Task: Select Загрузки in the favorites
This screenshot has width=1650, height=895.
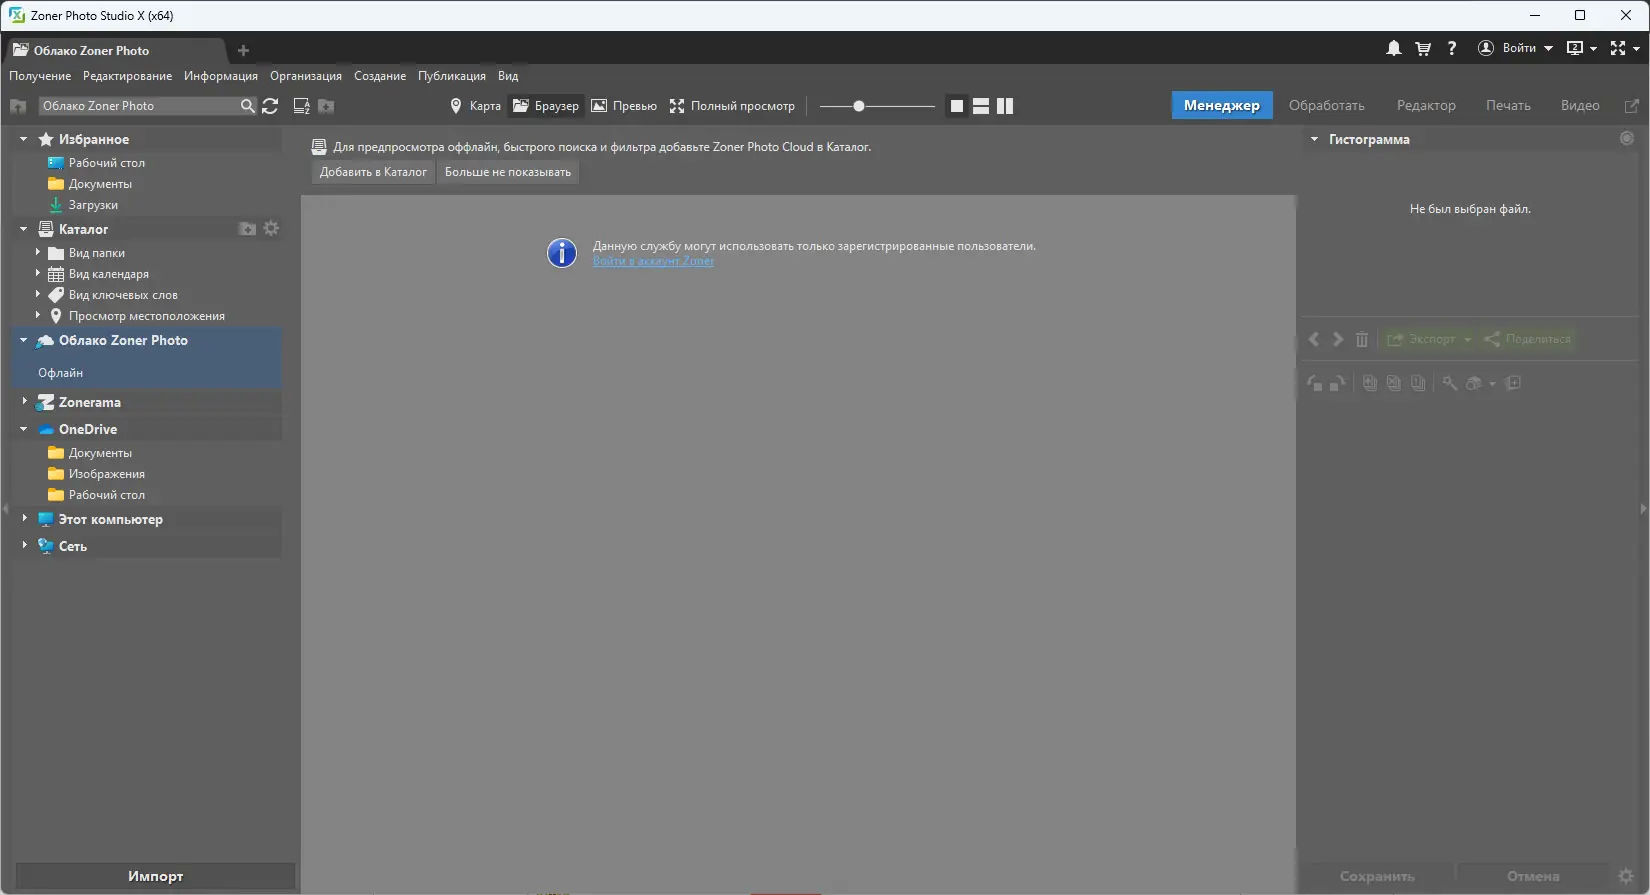Action: coord(93,205)
